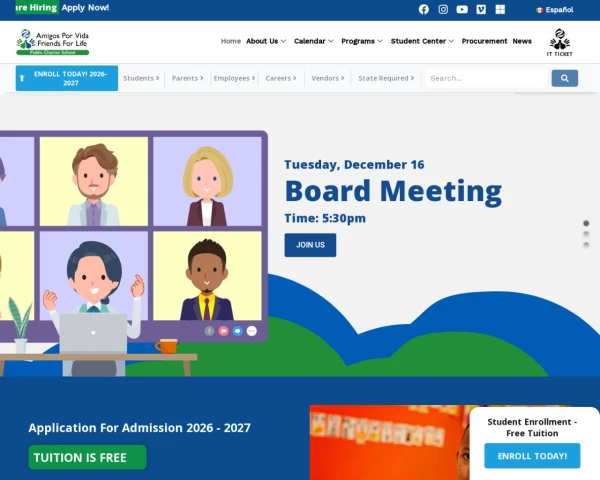Image resolution: width=600 pixels, height=480 pixels.
Task: Open the Procurement menu item
Action: click(x=484, y=41)
